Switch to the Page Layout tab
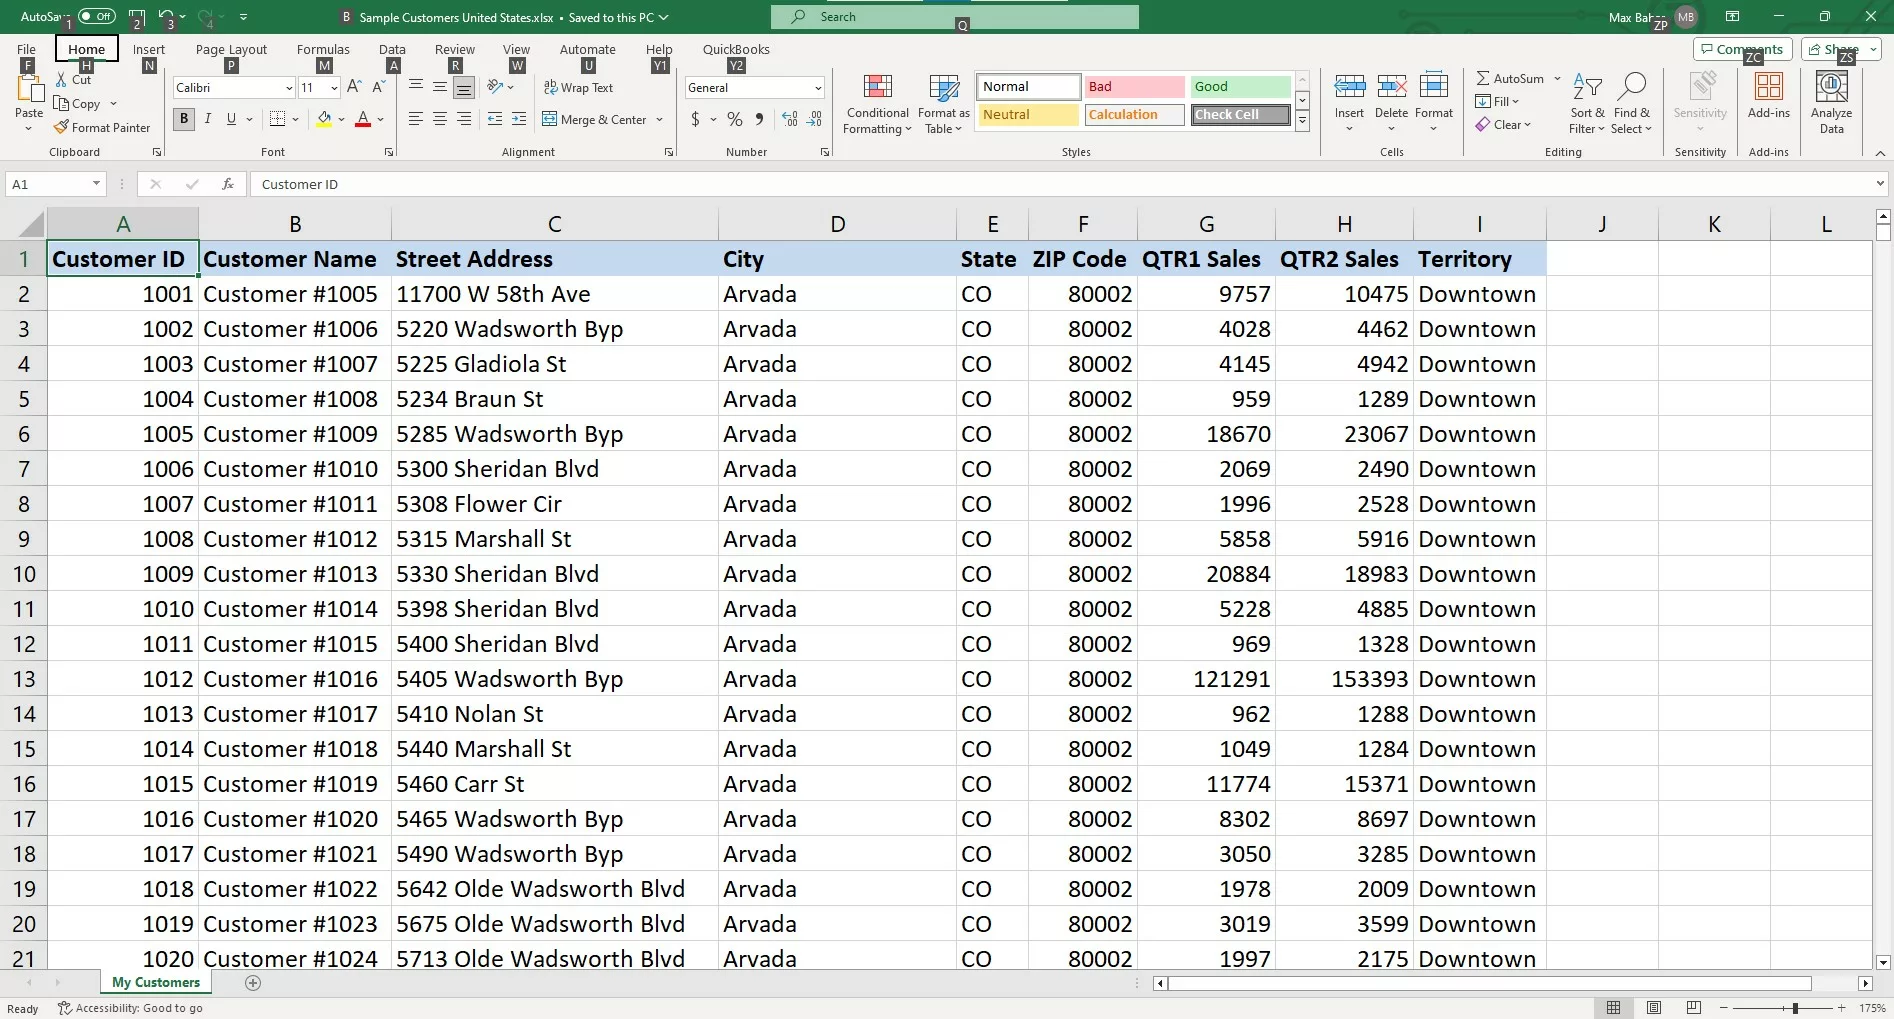The image size is (1894, 1019). (231, 49)
